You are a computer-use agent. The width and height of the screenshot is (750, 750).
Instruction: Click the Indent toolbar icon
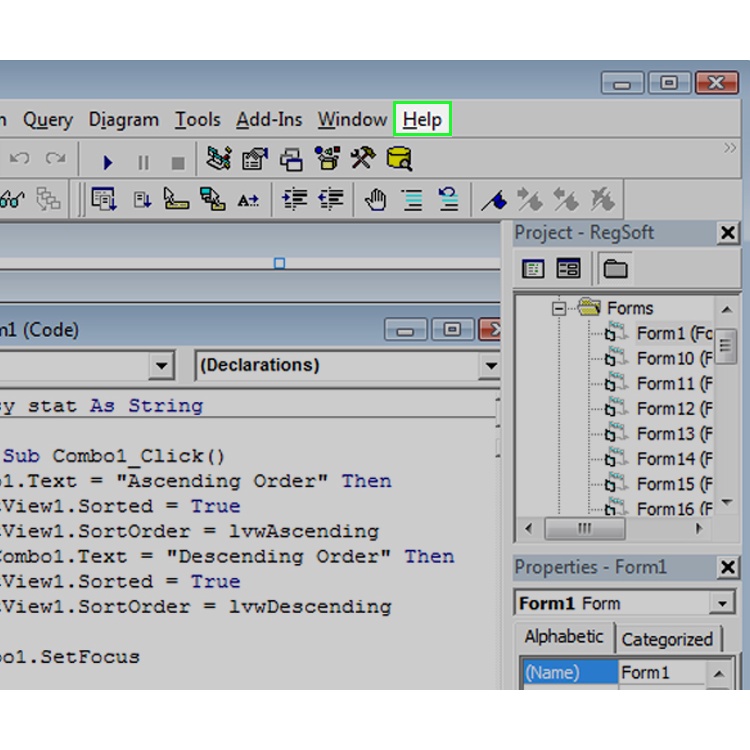294,200
